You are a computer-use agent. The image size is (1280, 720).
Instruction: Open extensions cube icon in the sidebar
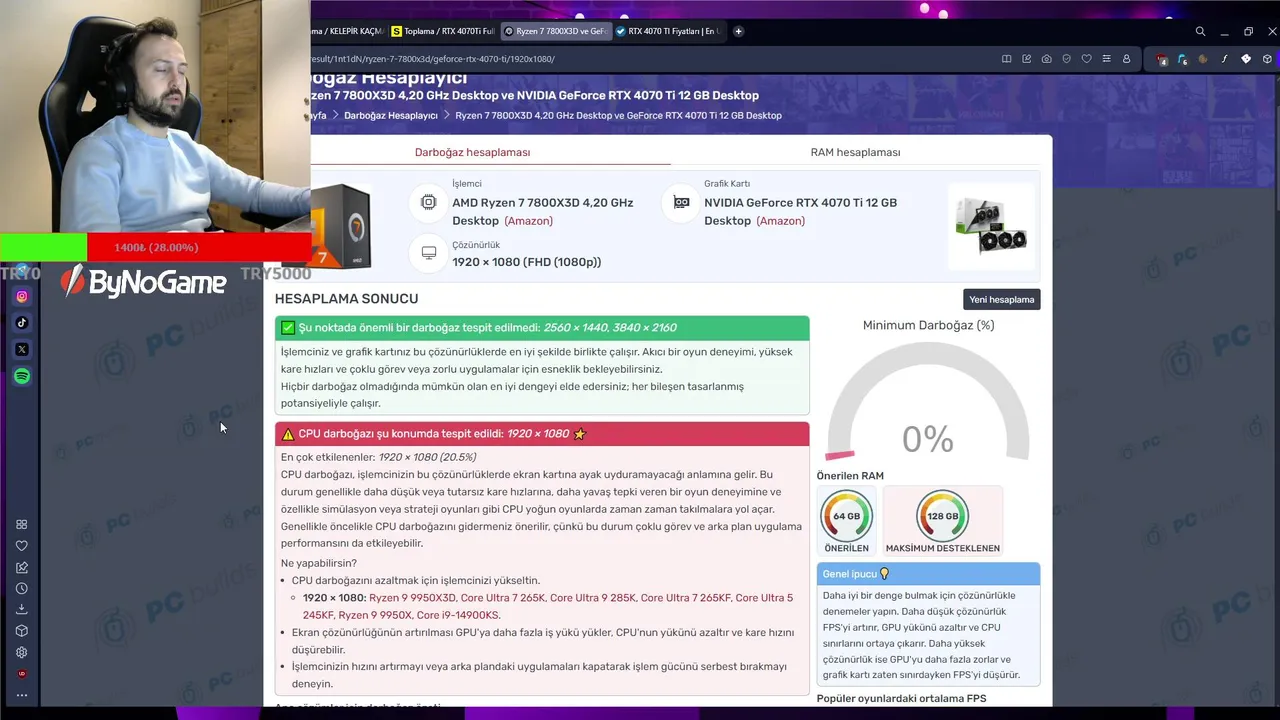[x=22, y=631]
